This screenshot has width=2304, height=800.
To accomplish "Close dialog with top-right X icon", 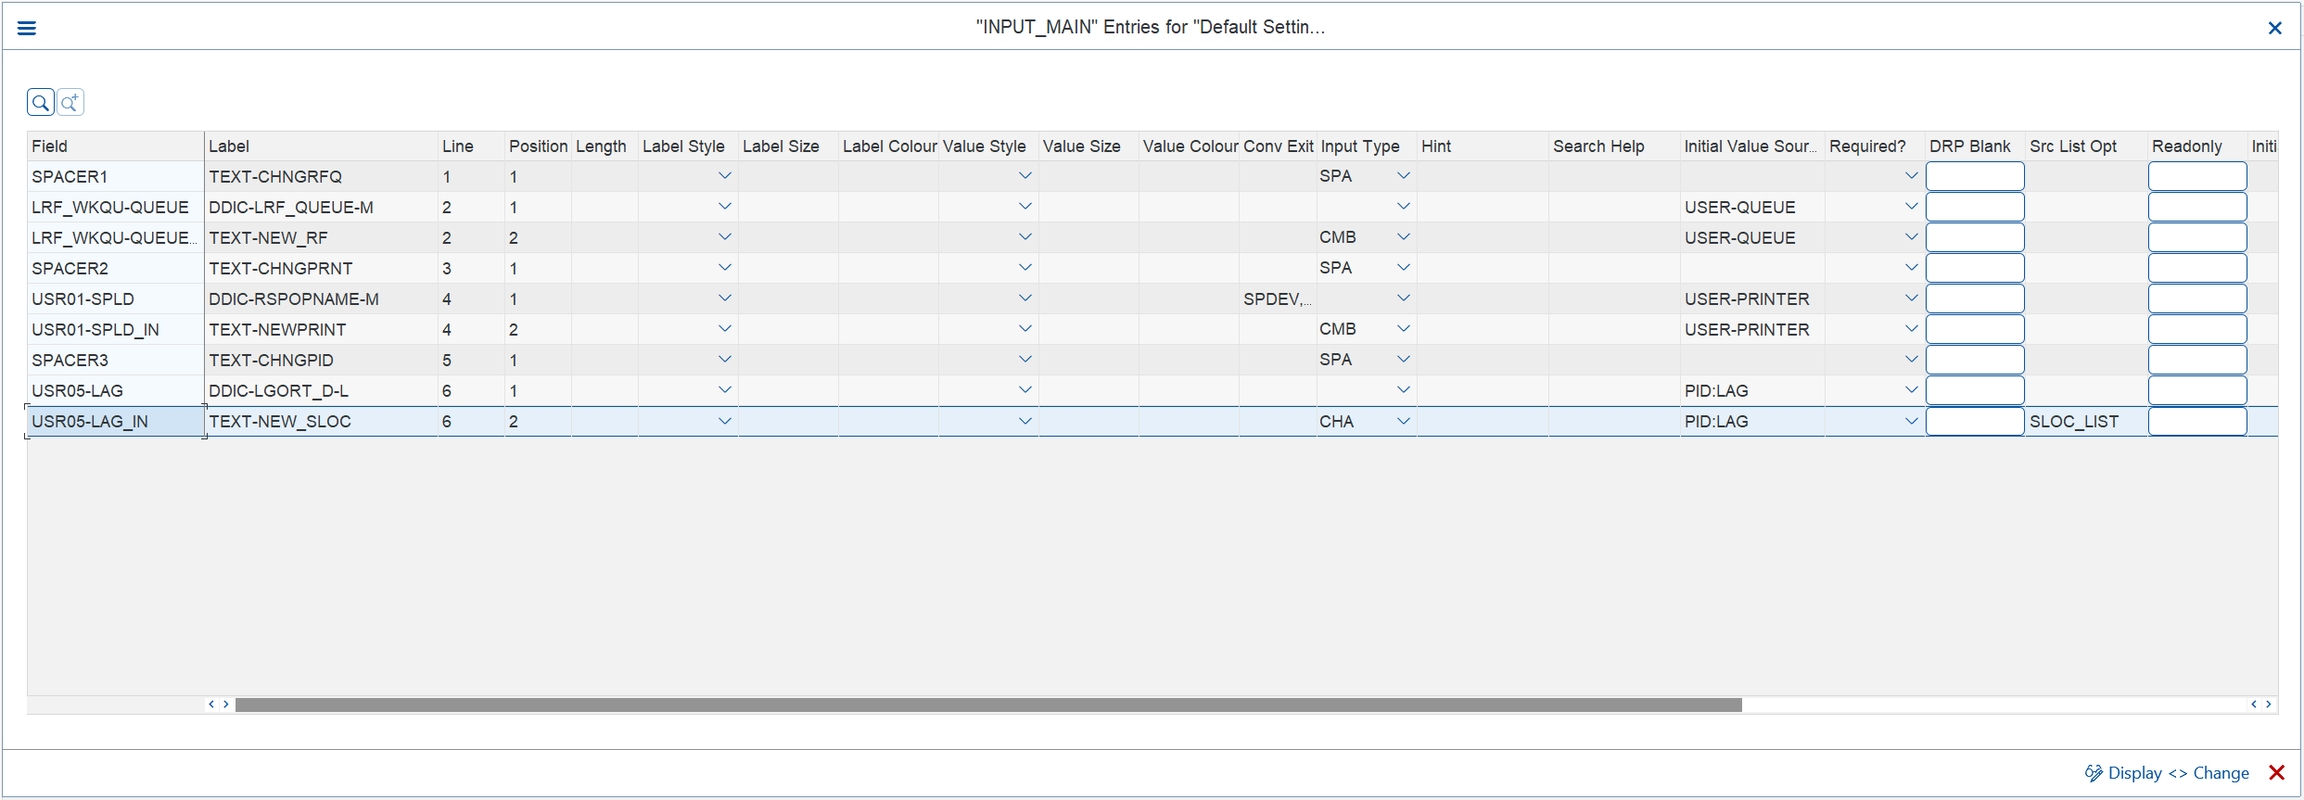I will tap(2275, 28).
